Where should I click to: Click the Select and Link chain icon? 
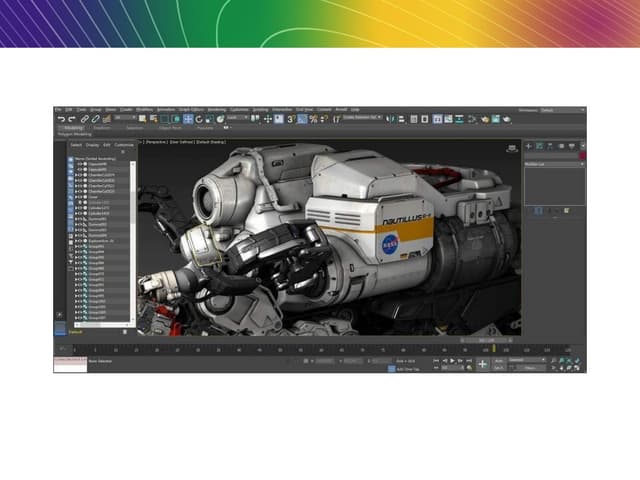coord(81,118)
